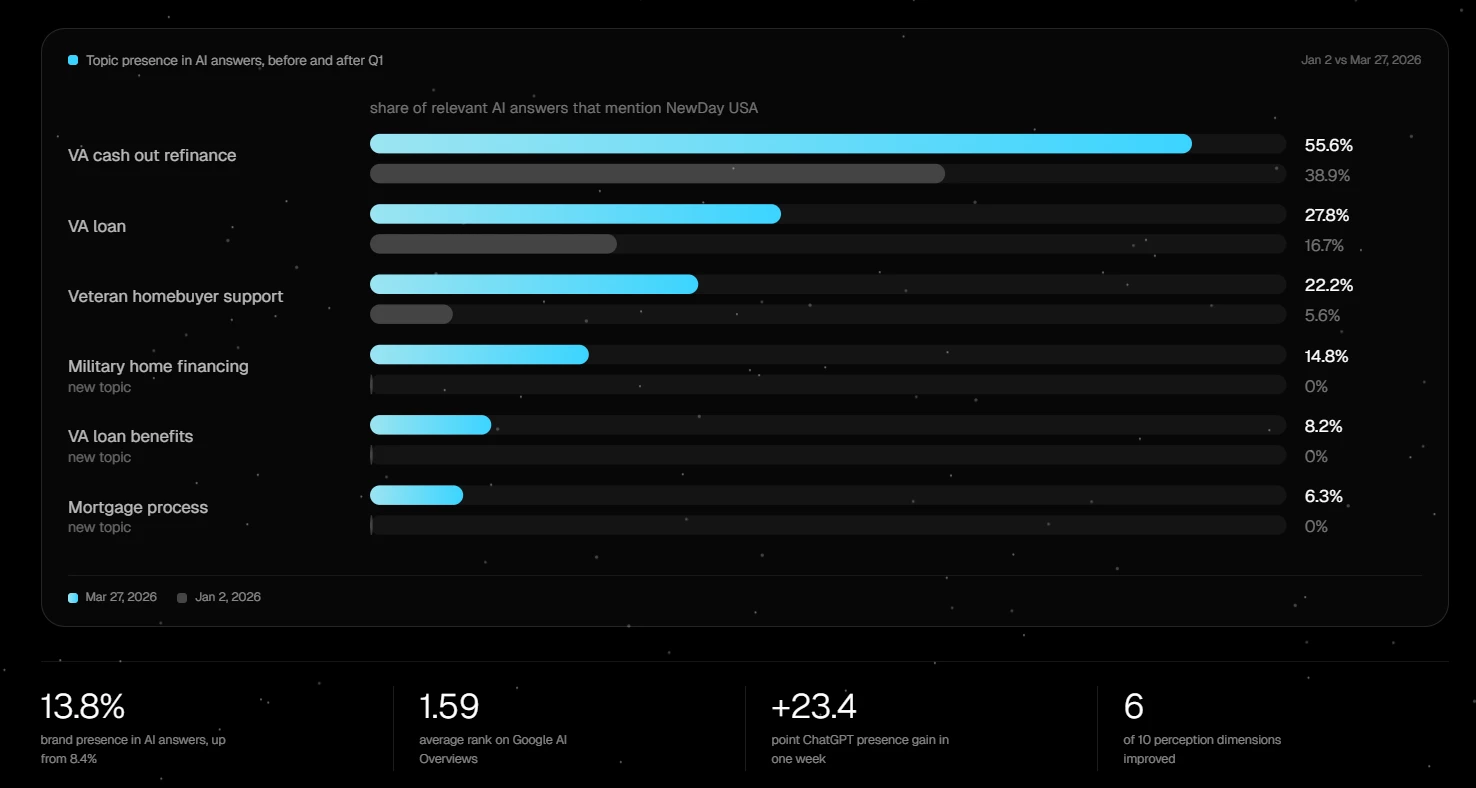Click the 27.8% value
This screenshot has width=1476, height=788.
click(1327, 215)
